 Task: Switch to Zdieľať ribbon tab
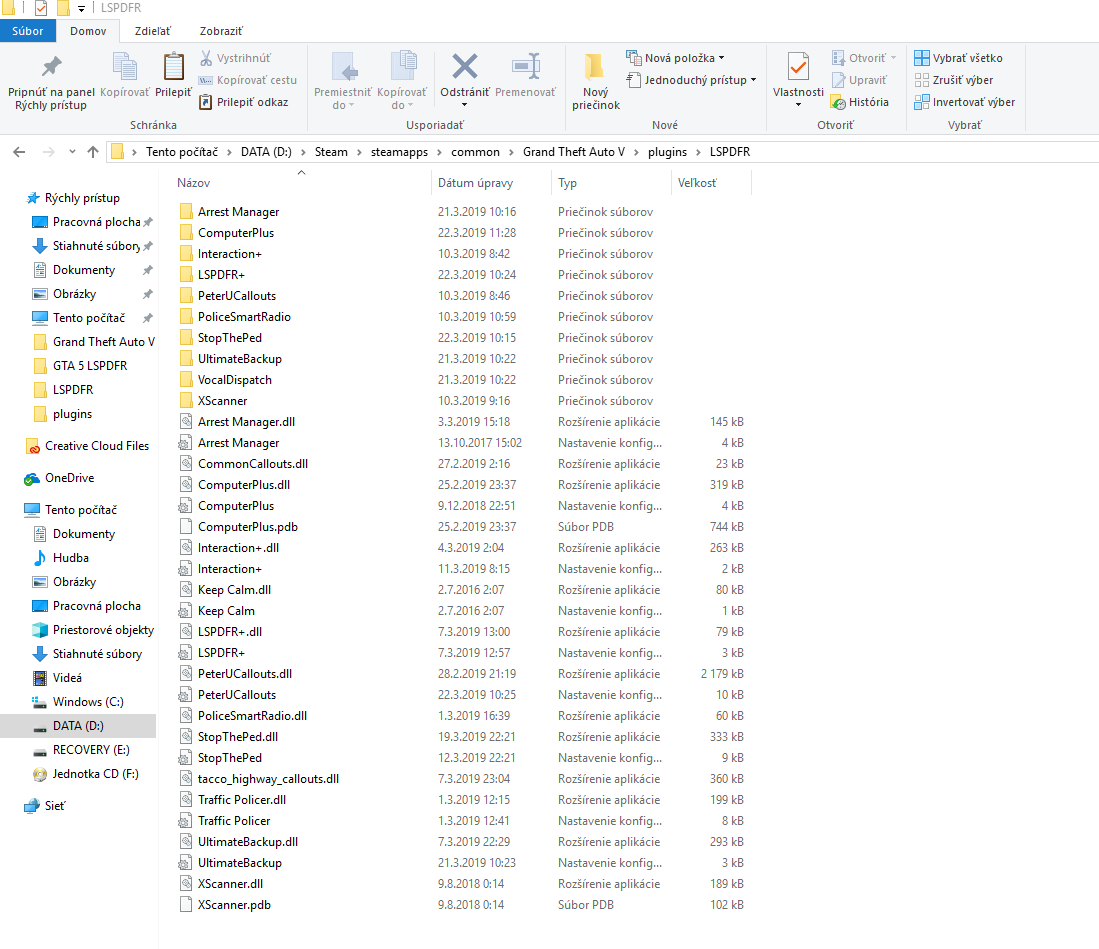pyautogui.click(x=153, y=31)
